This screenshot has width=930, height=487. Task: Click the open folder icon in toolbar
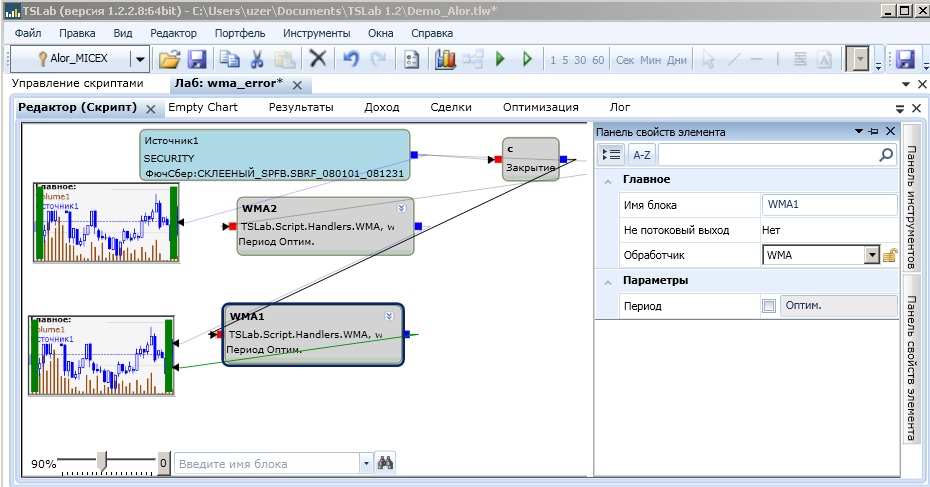coord(170,59)
